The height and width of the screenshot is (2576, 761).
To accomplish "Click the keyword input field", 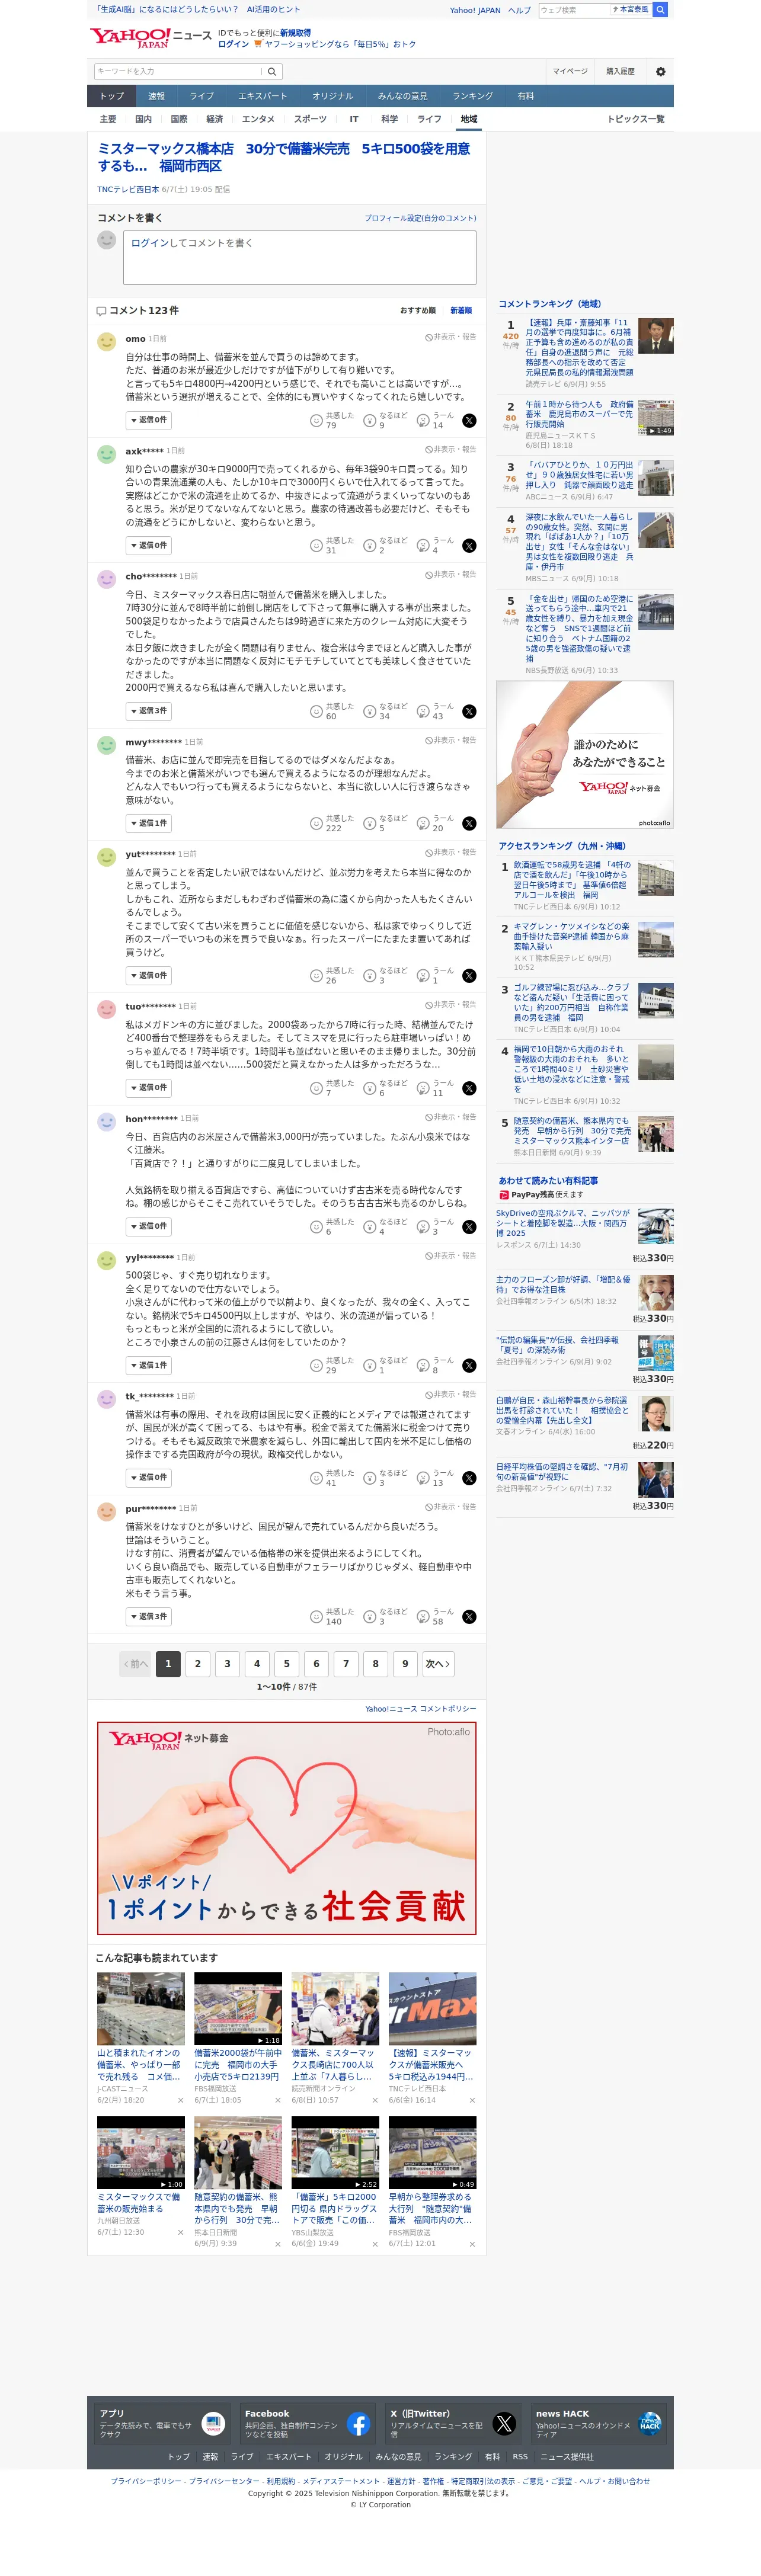I will pos(178,71).
